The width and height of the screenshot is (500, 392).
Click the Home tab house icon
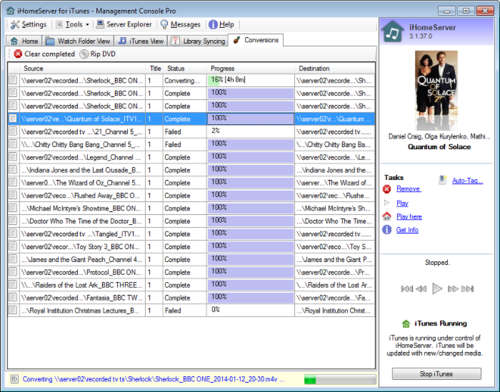[14, 41]
